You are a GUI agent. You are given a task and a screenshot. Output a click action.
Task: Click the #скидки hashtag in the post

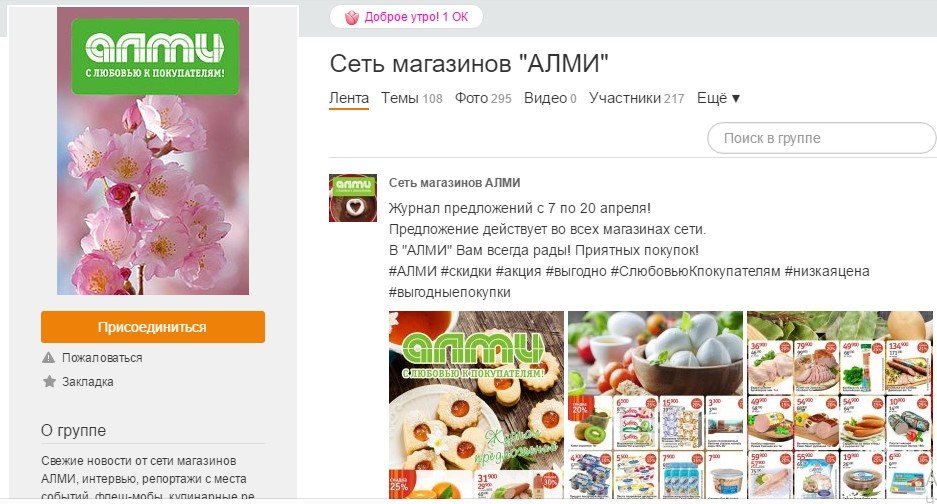click(x=466, y=271)
